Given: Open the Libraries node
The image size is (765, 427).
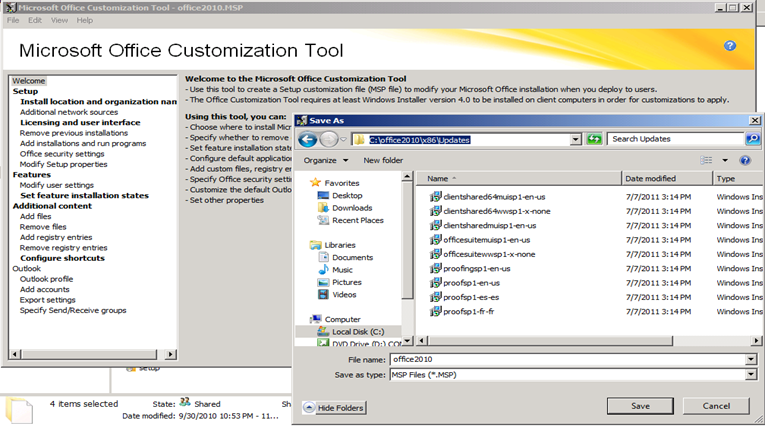Looking at the screenshot, I should click(340, 245).
